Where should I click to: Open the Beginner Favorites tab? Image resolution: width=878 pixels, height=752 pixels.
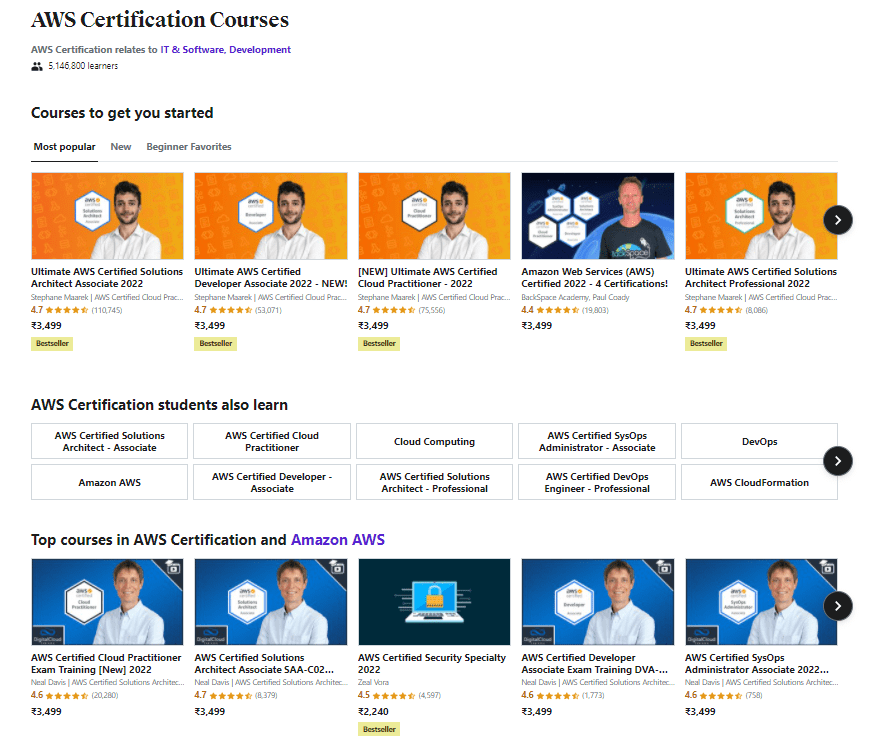tap(189, 147)
